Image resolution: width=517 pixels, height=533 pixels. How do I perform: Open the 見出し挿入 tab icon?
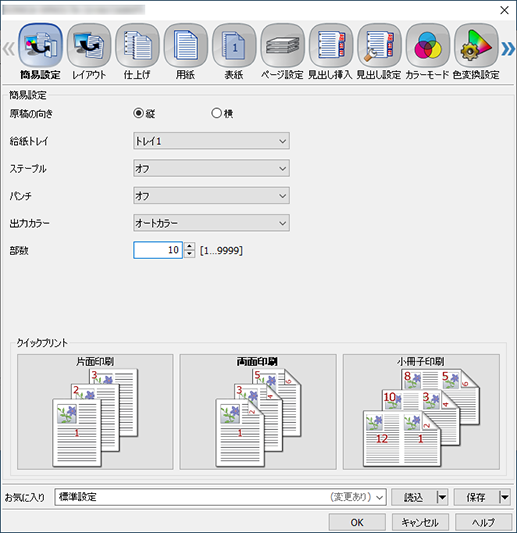[331, 45]
